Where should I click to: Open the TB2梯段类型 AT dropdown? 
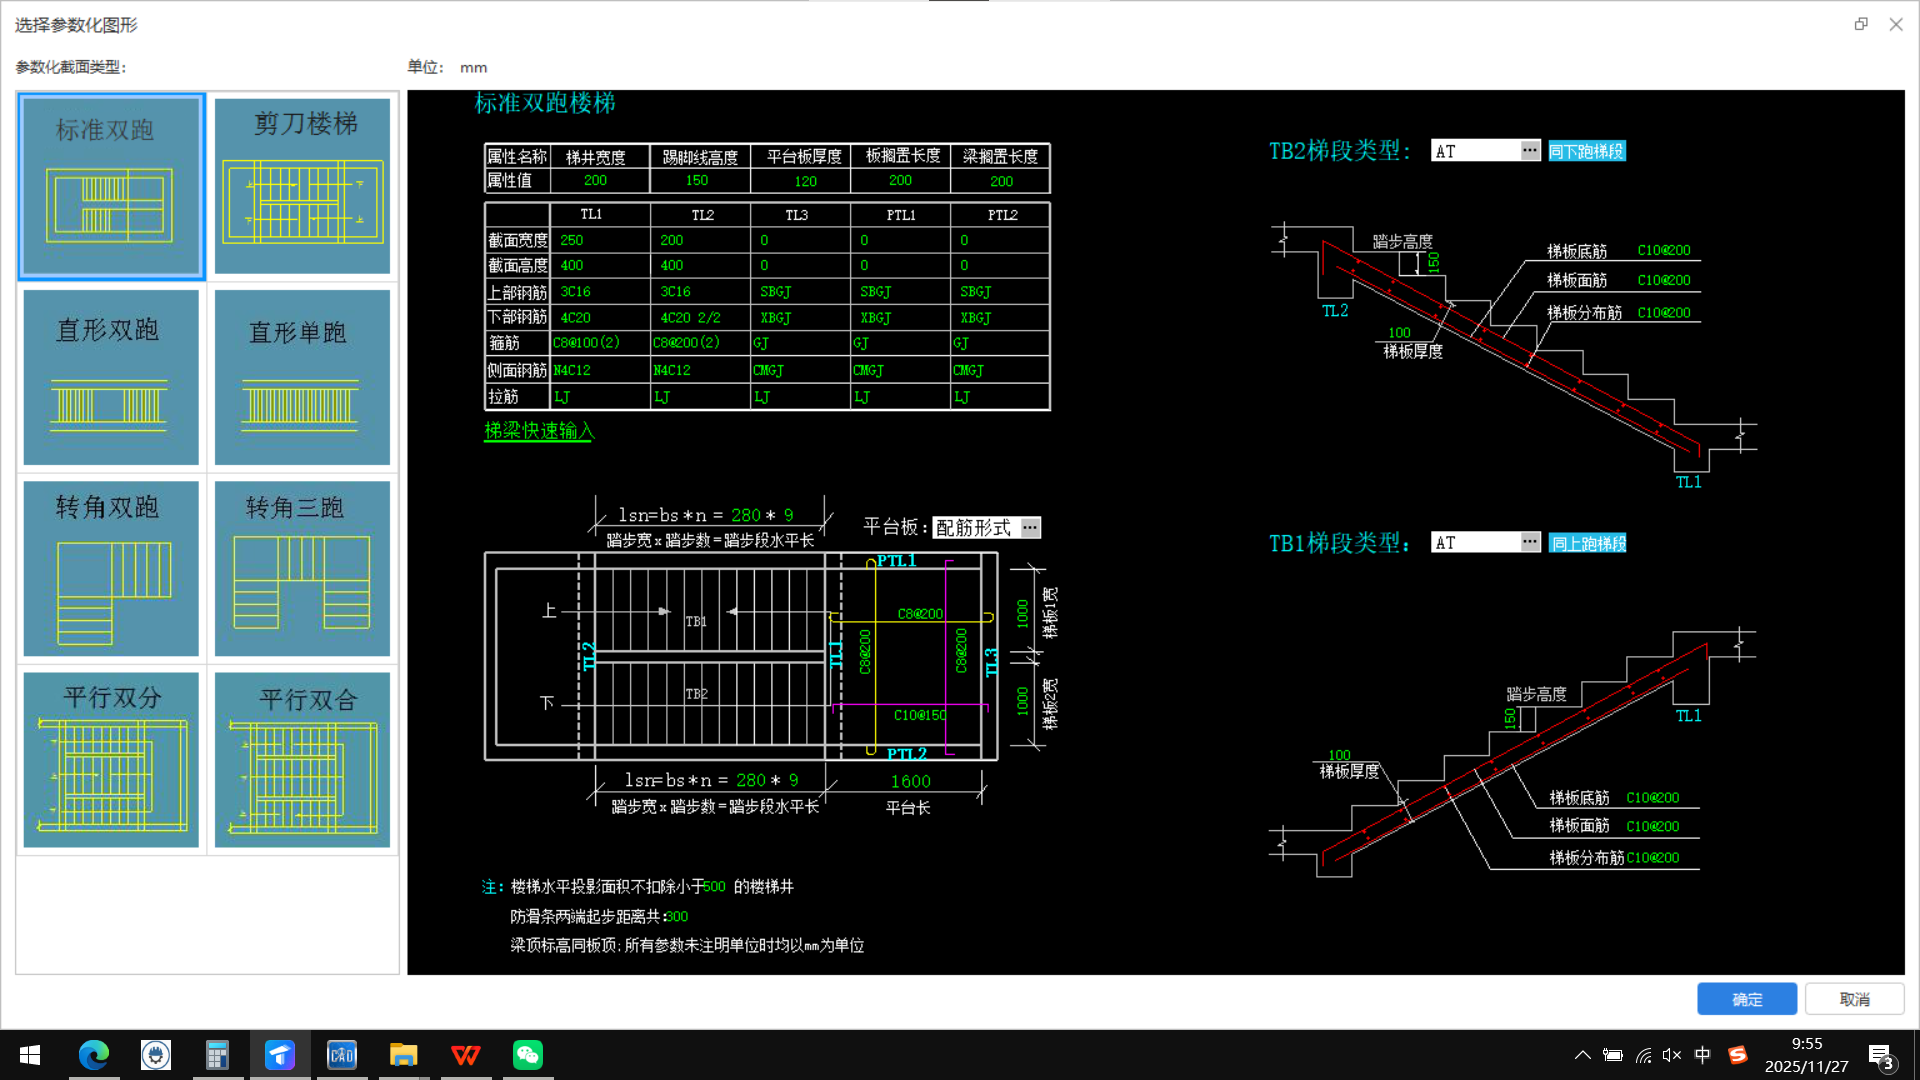[x=1529, y=151]
